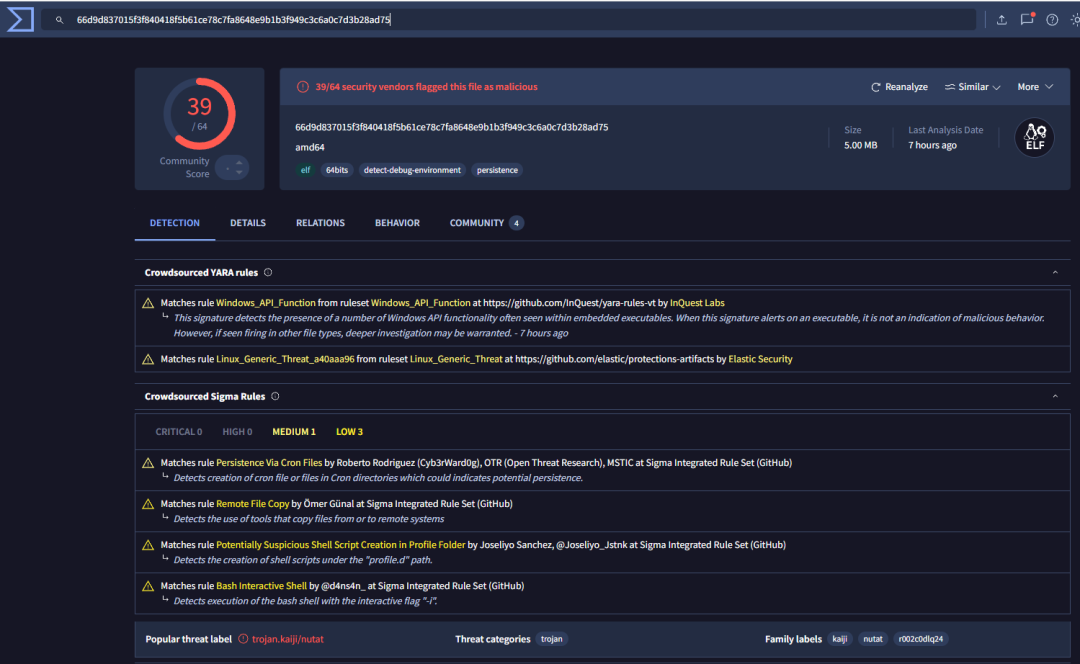Open the Community tab
This screenshot has width=1080, height=664.
486,223
